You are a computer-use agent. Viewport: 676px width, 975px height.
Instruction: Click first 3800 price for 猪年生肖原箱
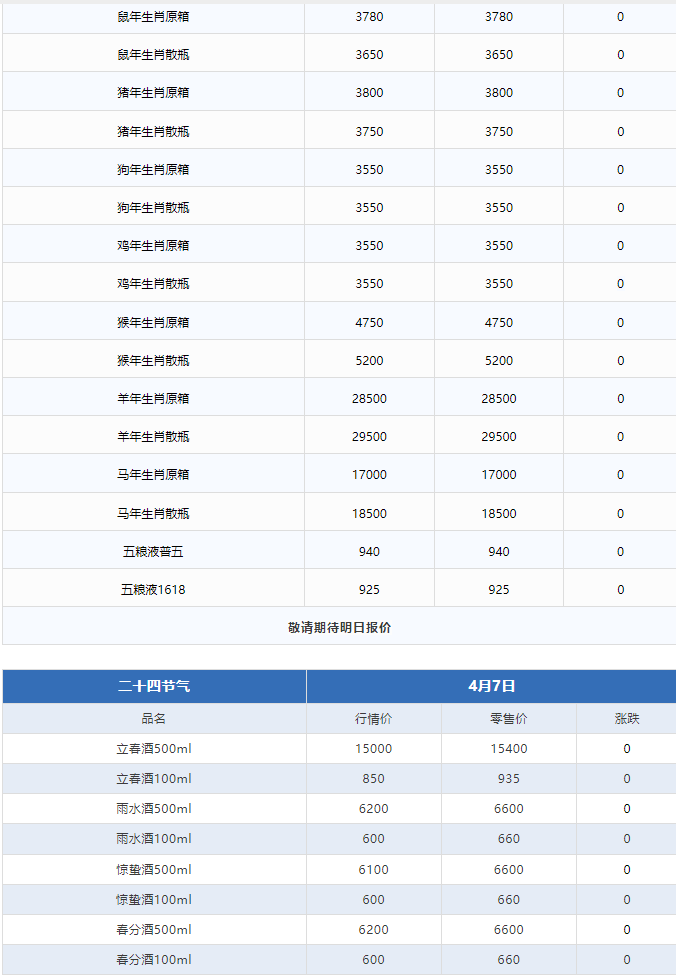pos(369,93)
